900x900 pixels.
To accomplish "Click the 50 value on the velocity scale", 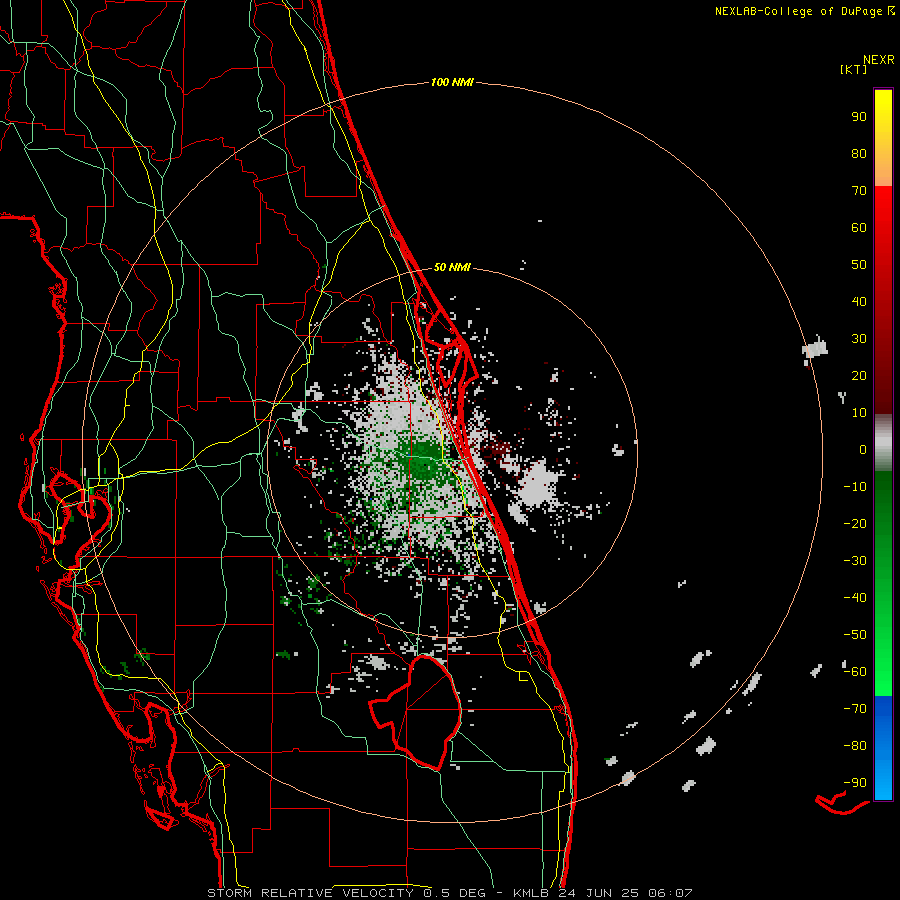I will pos(859,265).
